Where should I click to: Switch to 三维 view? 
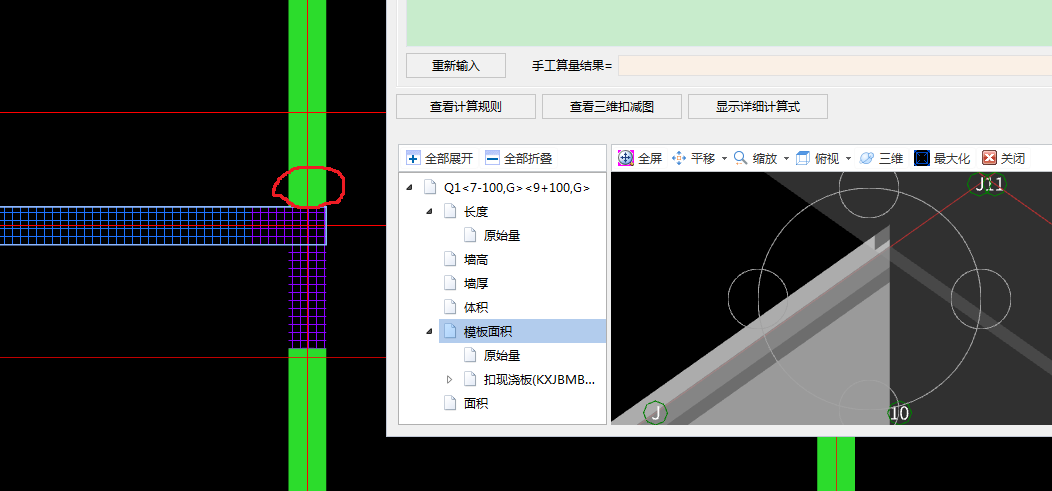(x=881, y=158)
